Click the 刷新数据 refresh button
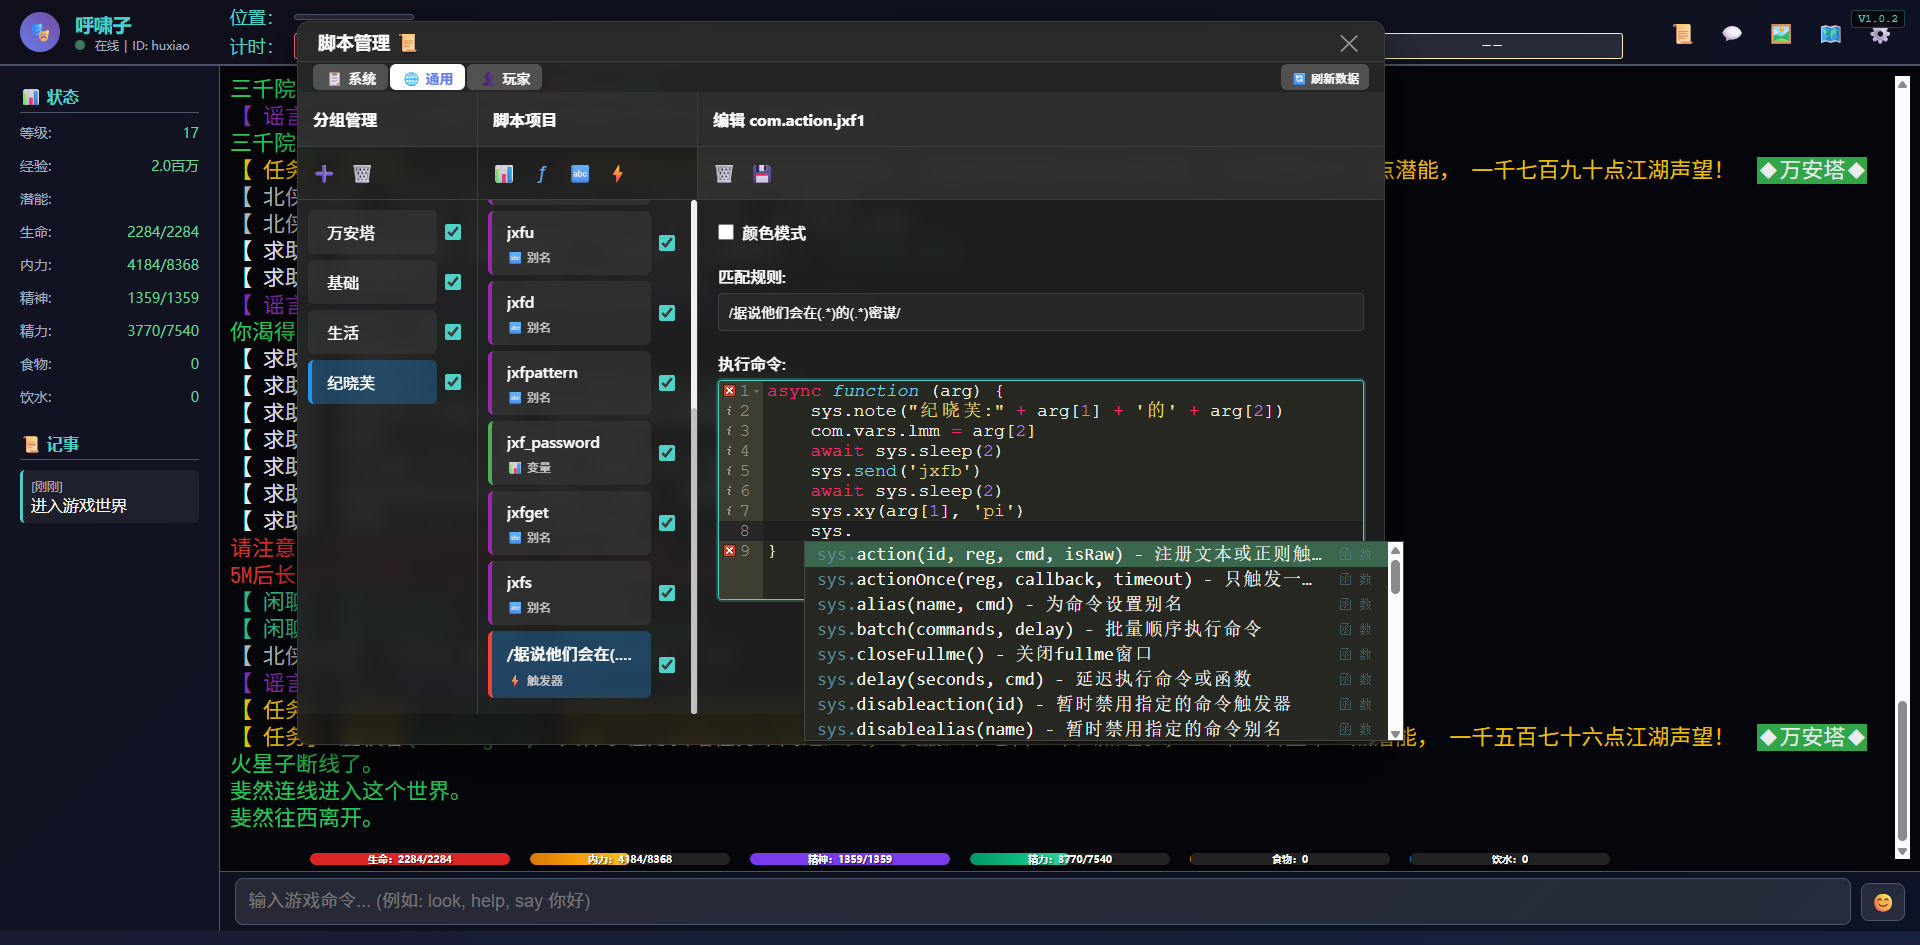 pos(1325,77)
